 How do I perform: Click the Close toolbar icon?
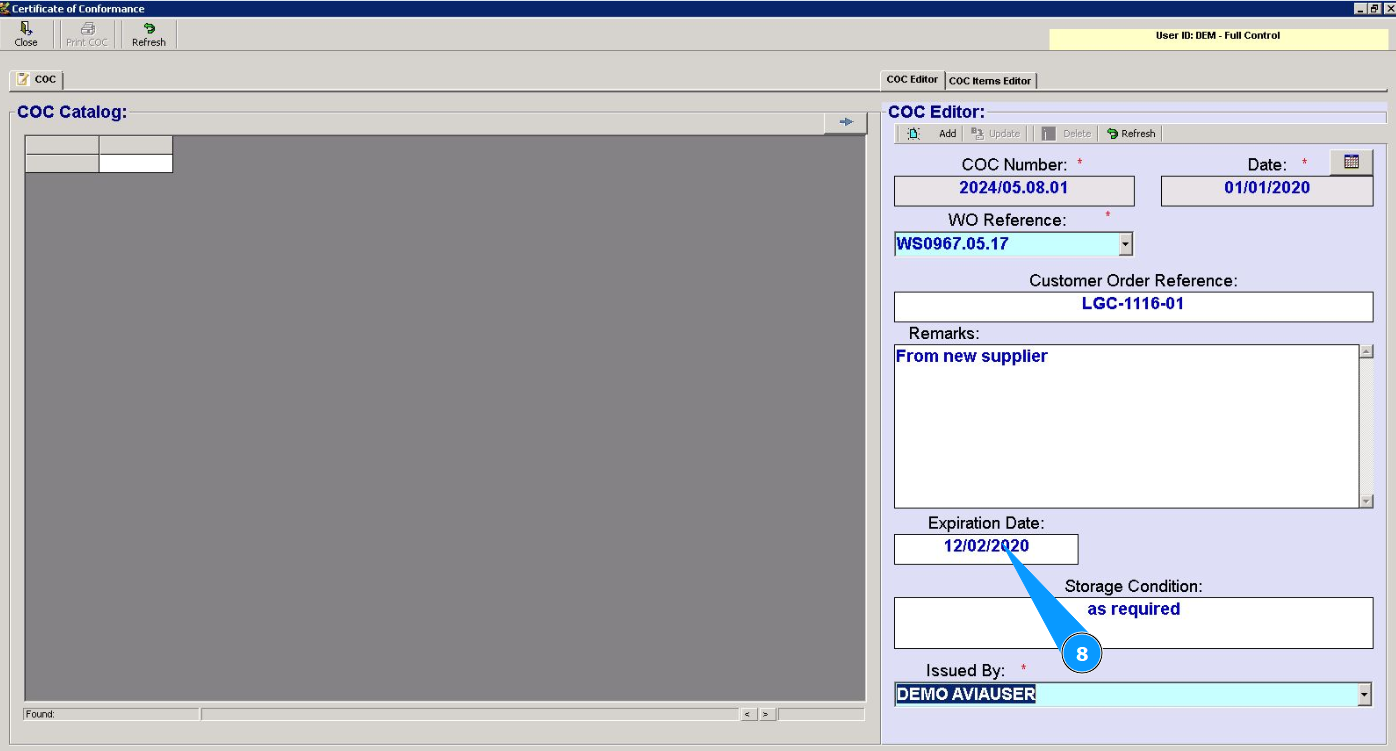[x=26, y=35]
